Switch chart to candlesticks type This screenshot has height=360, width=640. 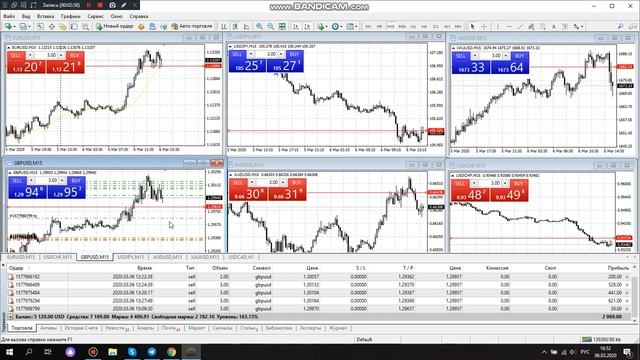click(235, 27)
